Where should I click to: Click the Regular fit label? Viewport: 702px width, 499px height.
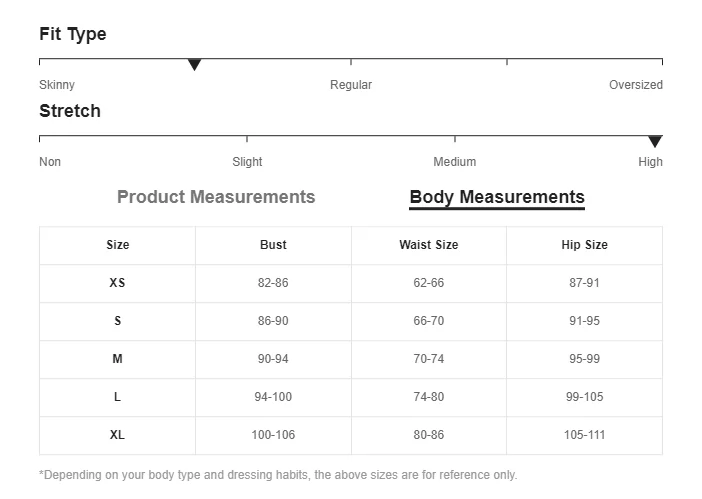tap(351, 85)
